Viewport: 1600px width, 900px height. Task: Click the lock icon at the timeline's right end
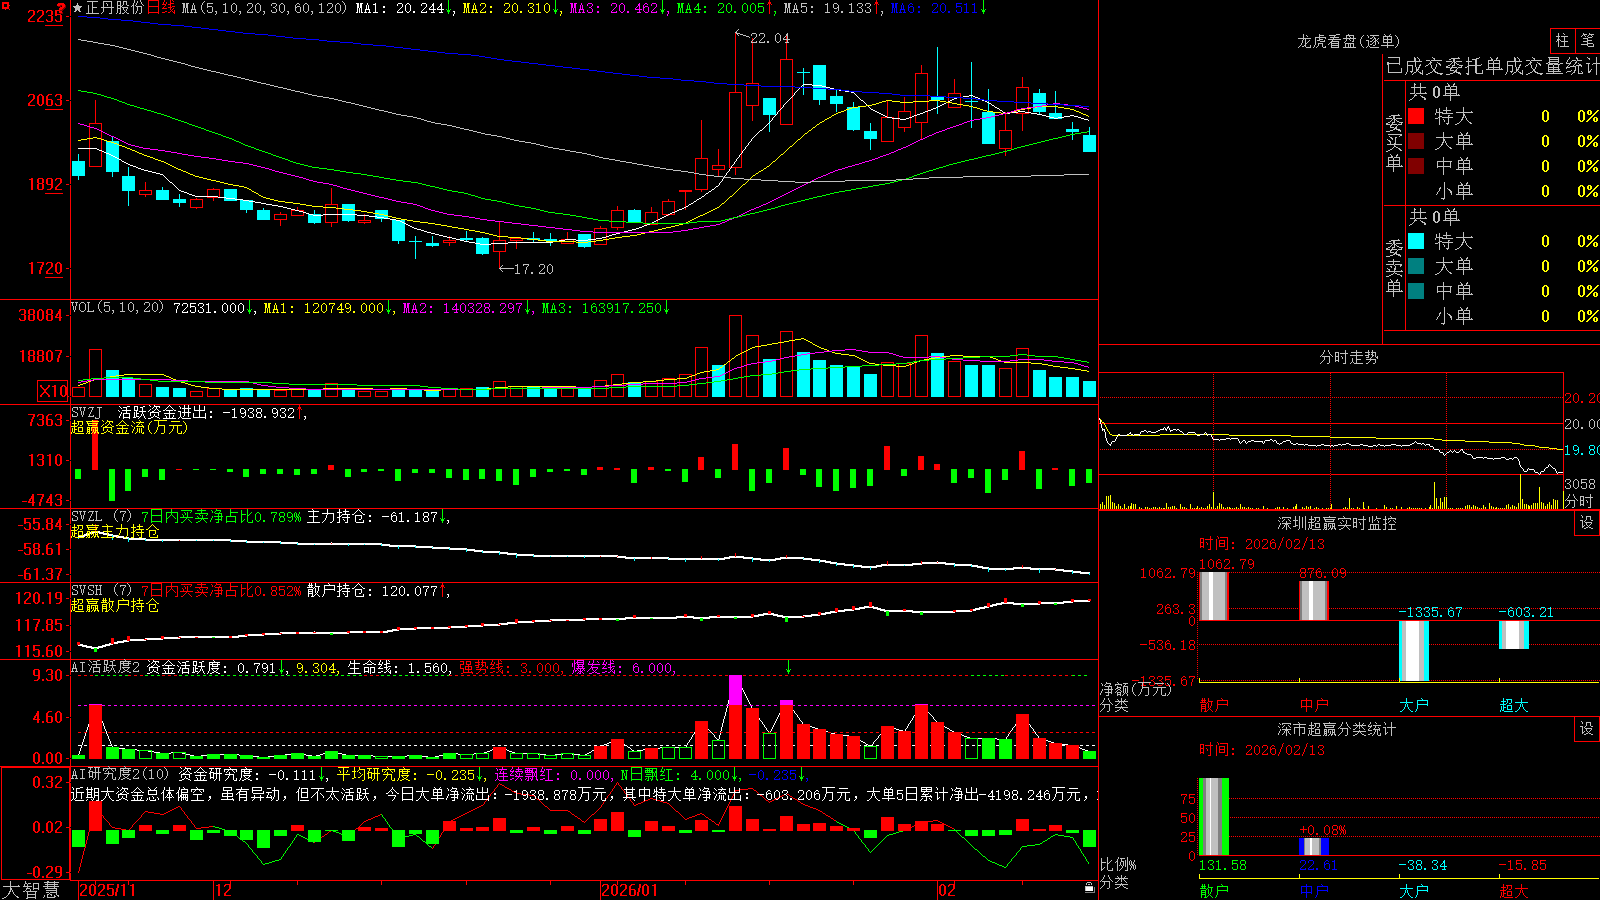coord(1090,888)
